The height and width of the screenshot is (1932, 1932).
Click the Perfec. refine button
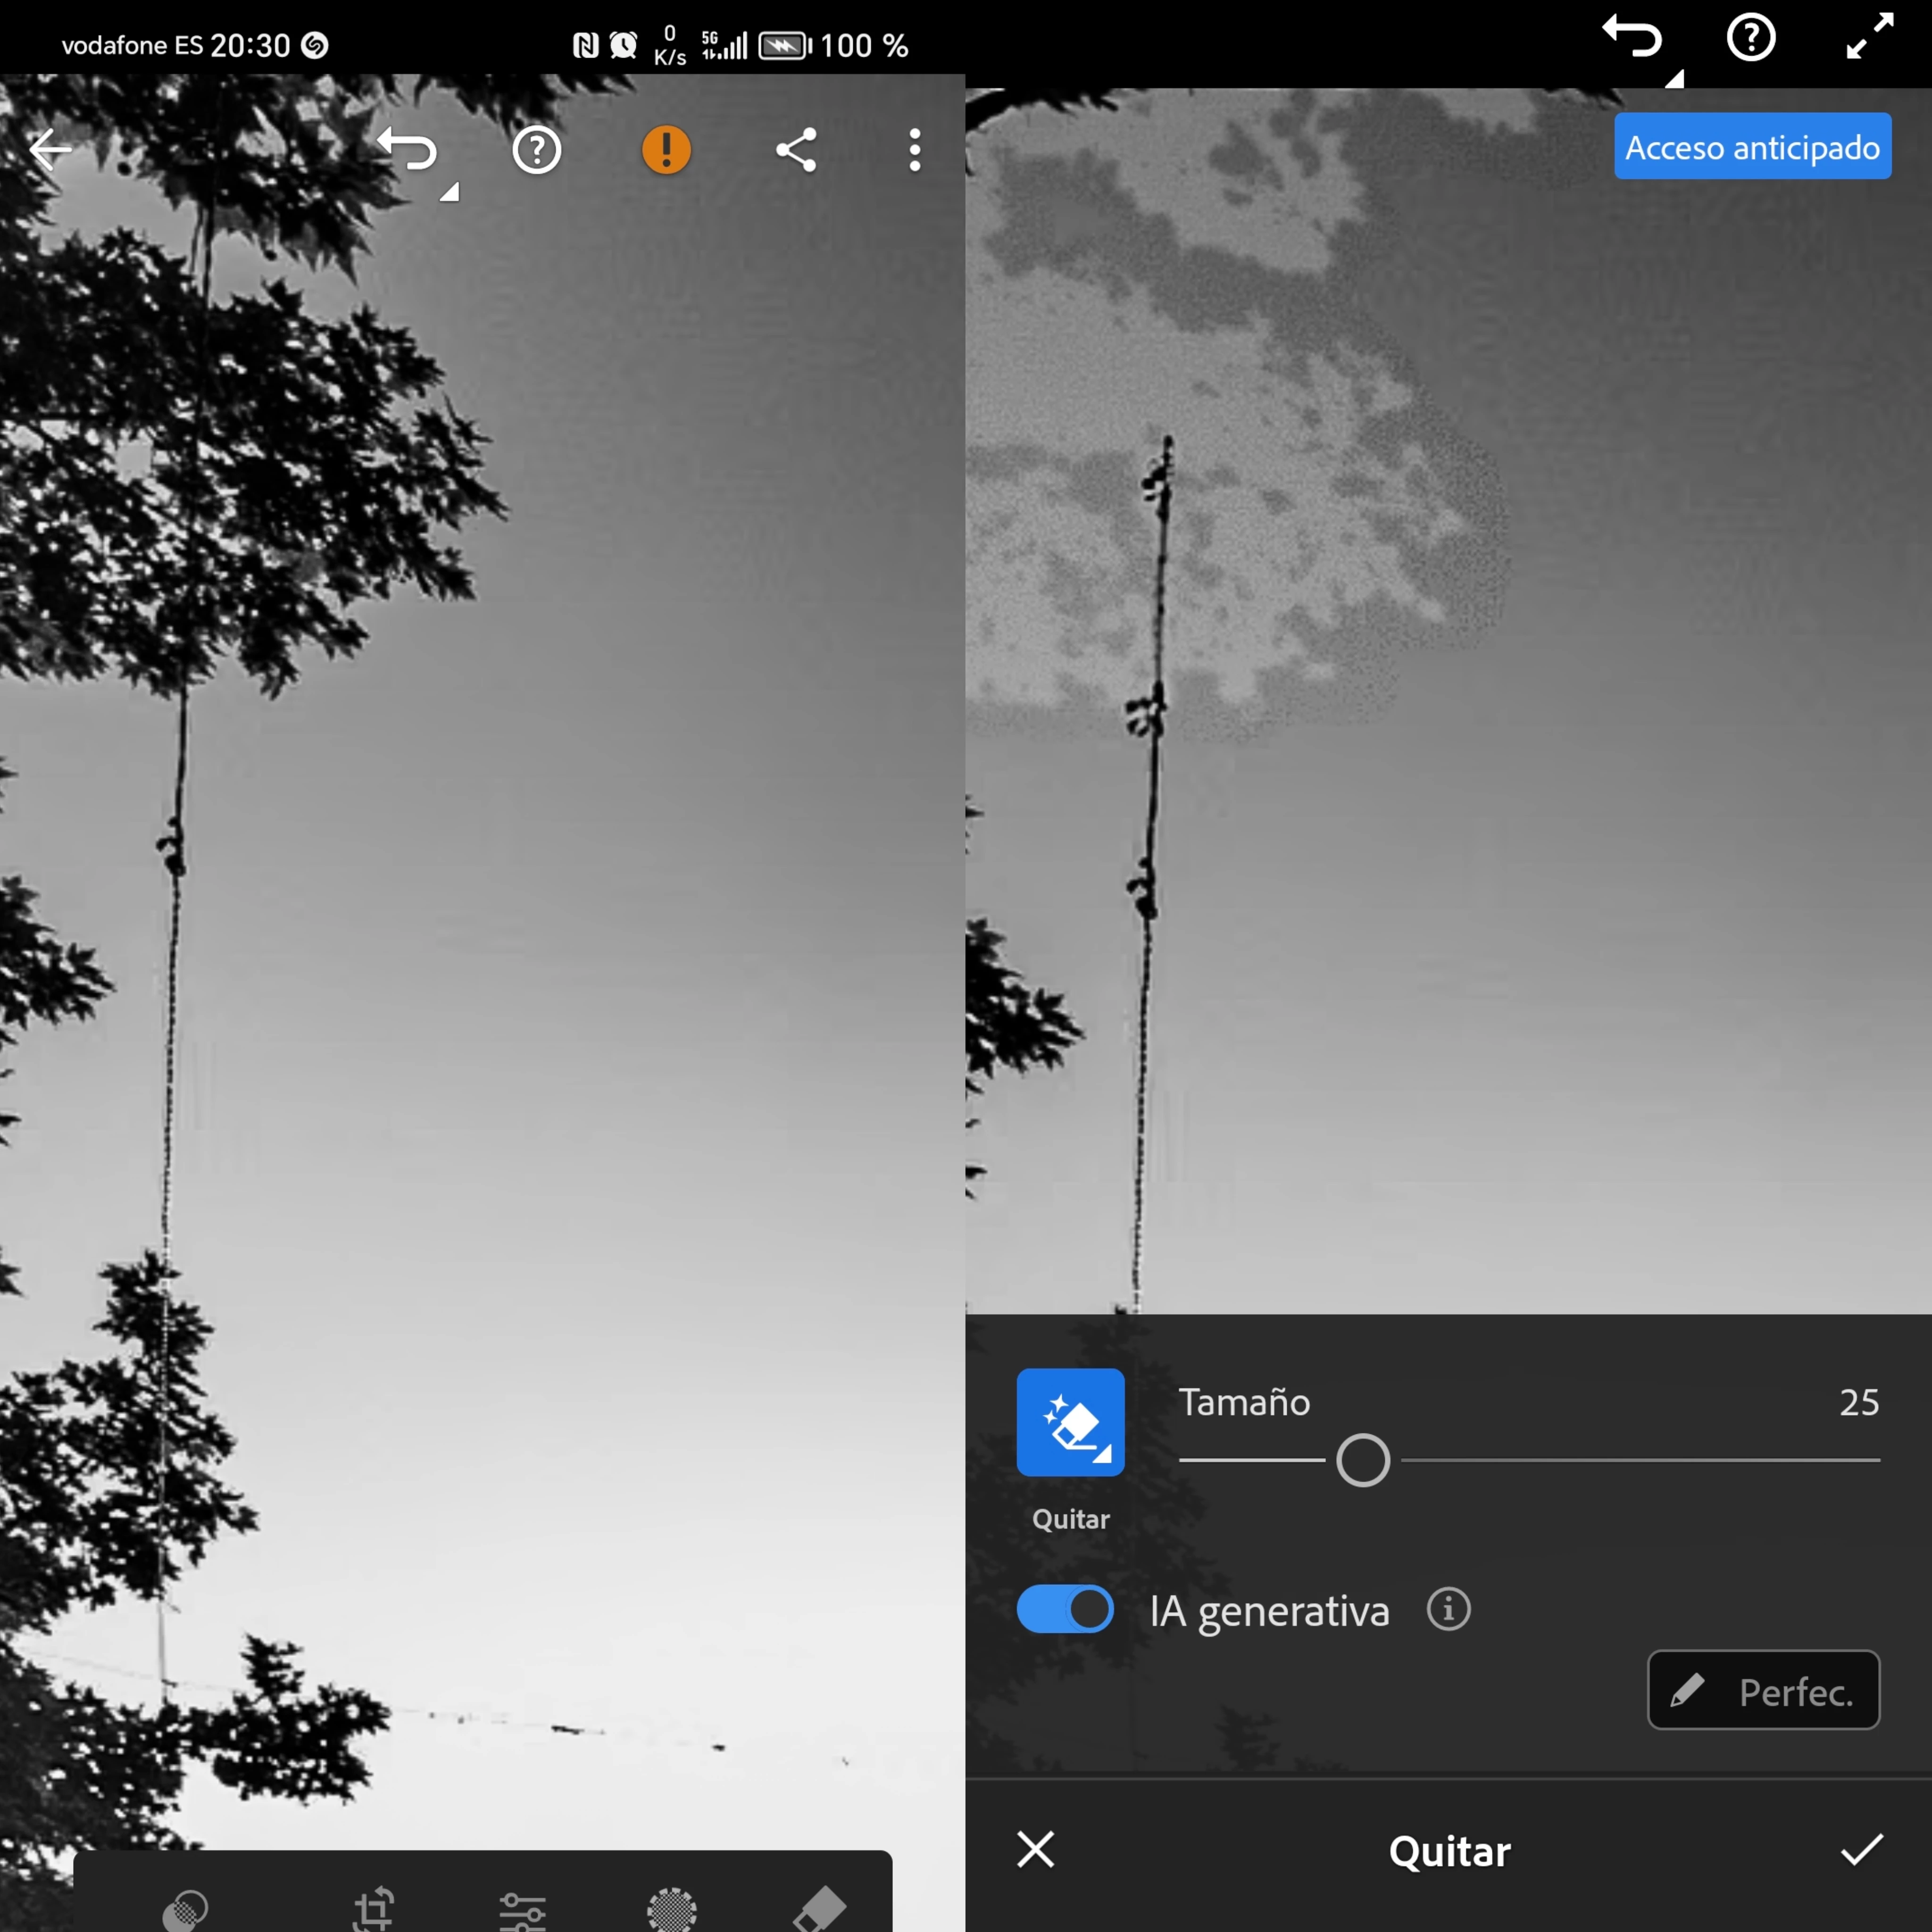click(x=1763, y=1690)
